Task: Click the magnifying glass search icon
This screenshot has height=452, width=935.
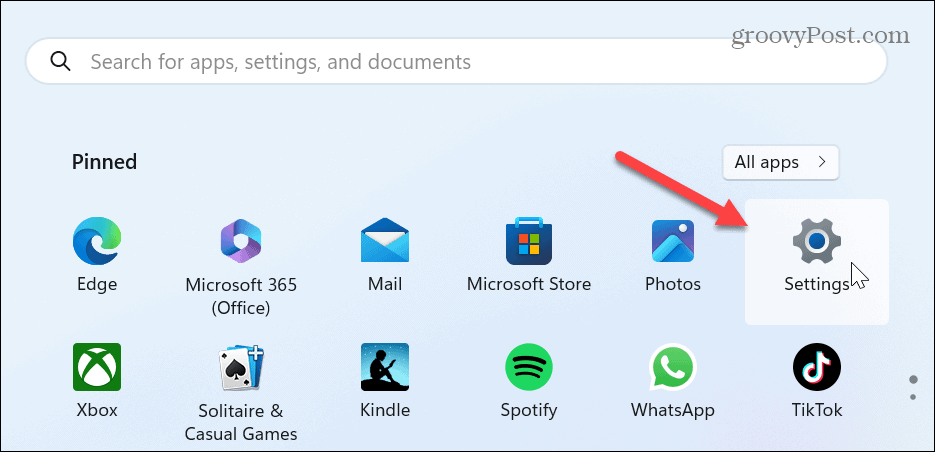Action: (61, 61)
